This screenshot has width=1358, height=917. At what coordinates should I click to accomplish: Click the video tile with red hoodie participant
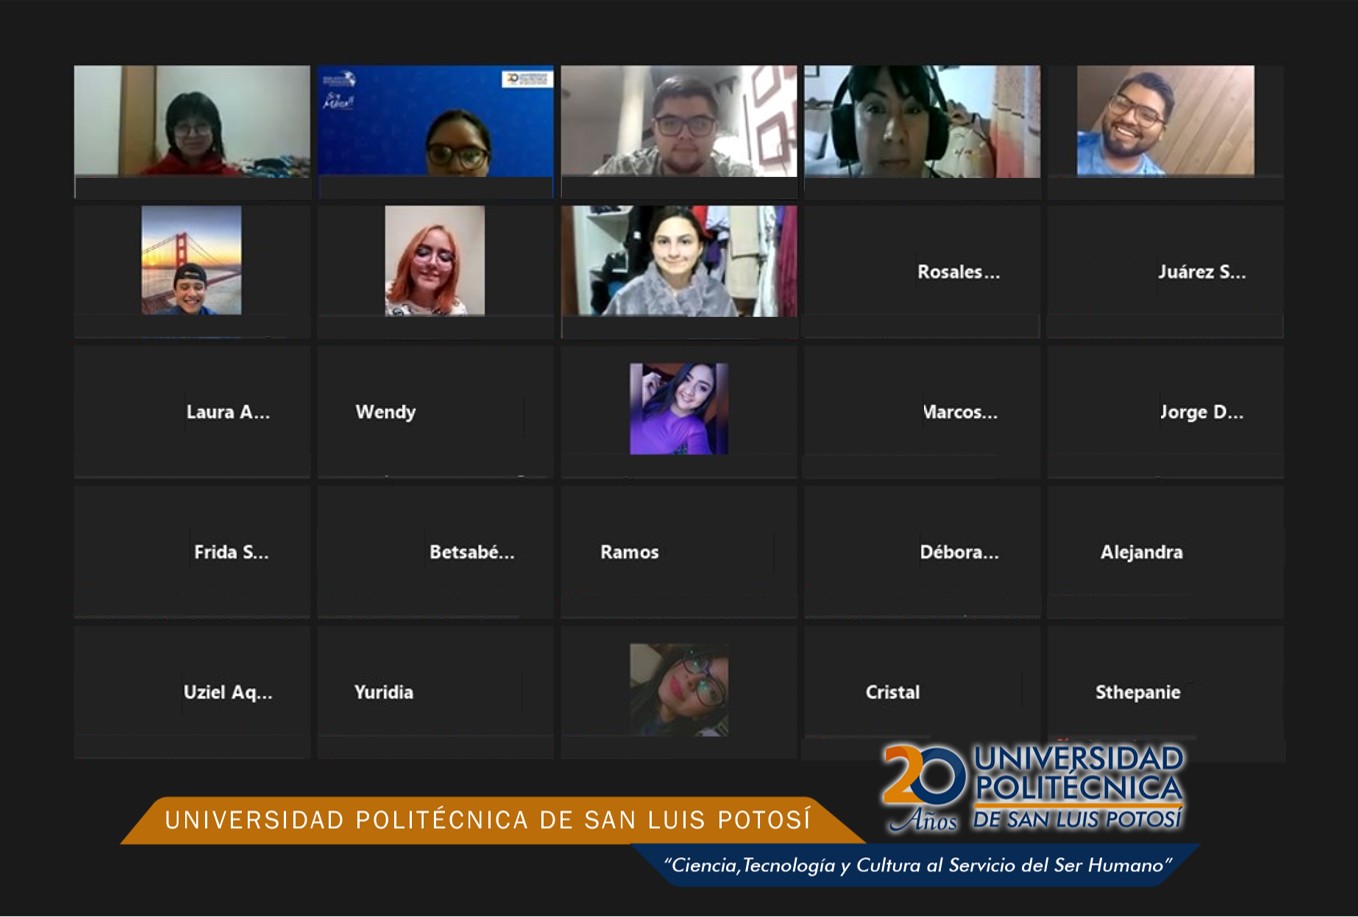[192, 122]
